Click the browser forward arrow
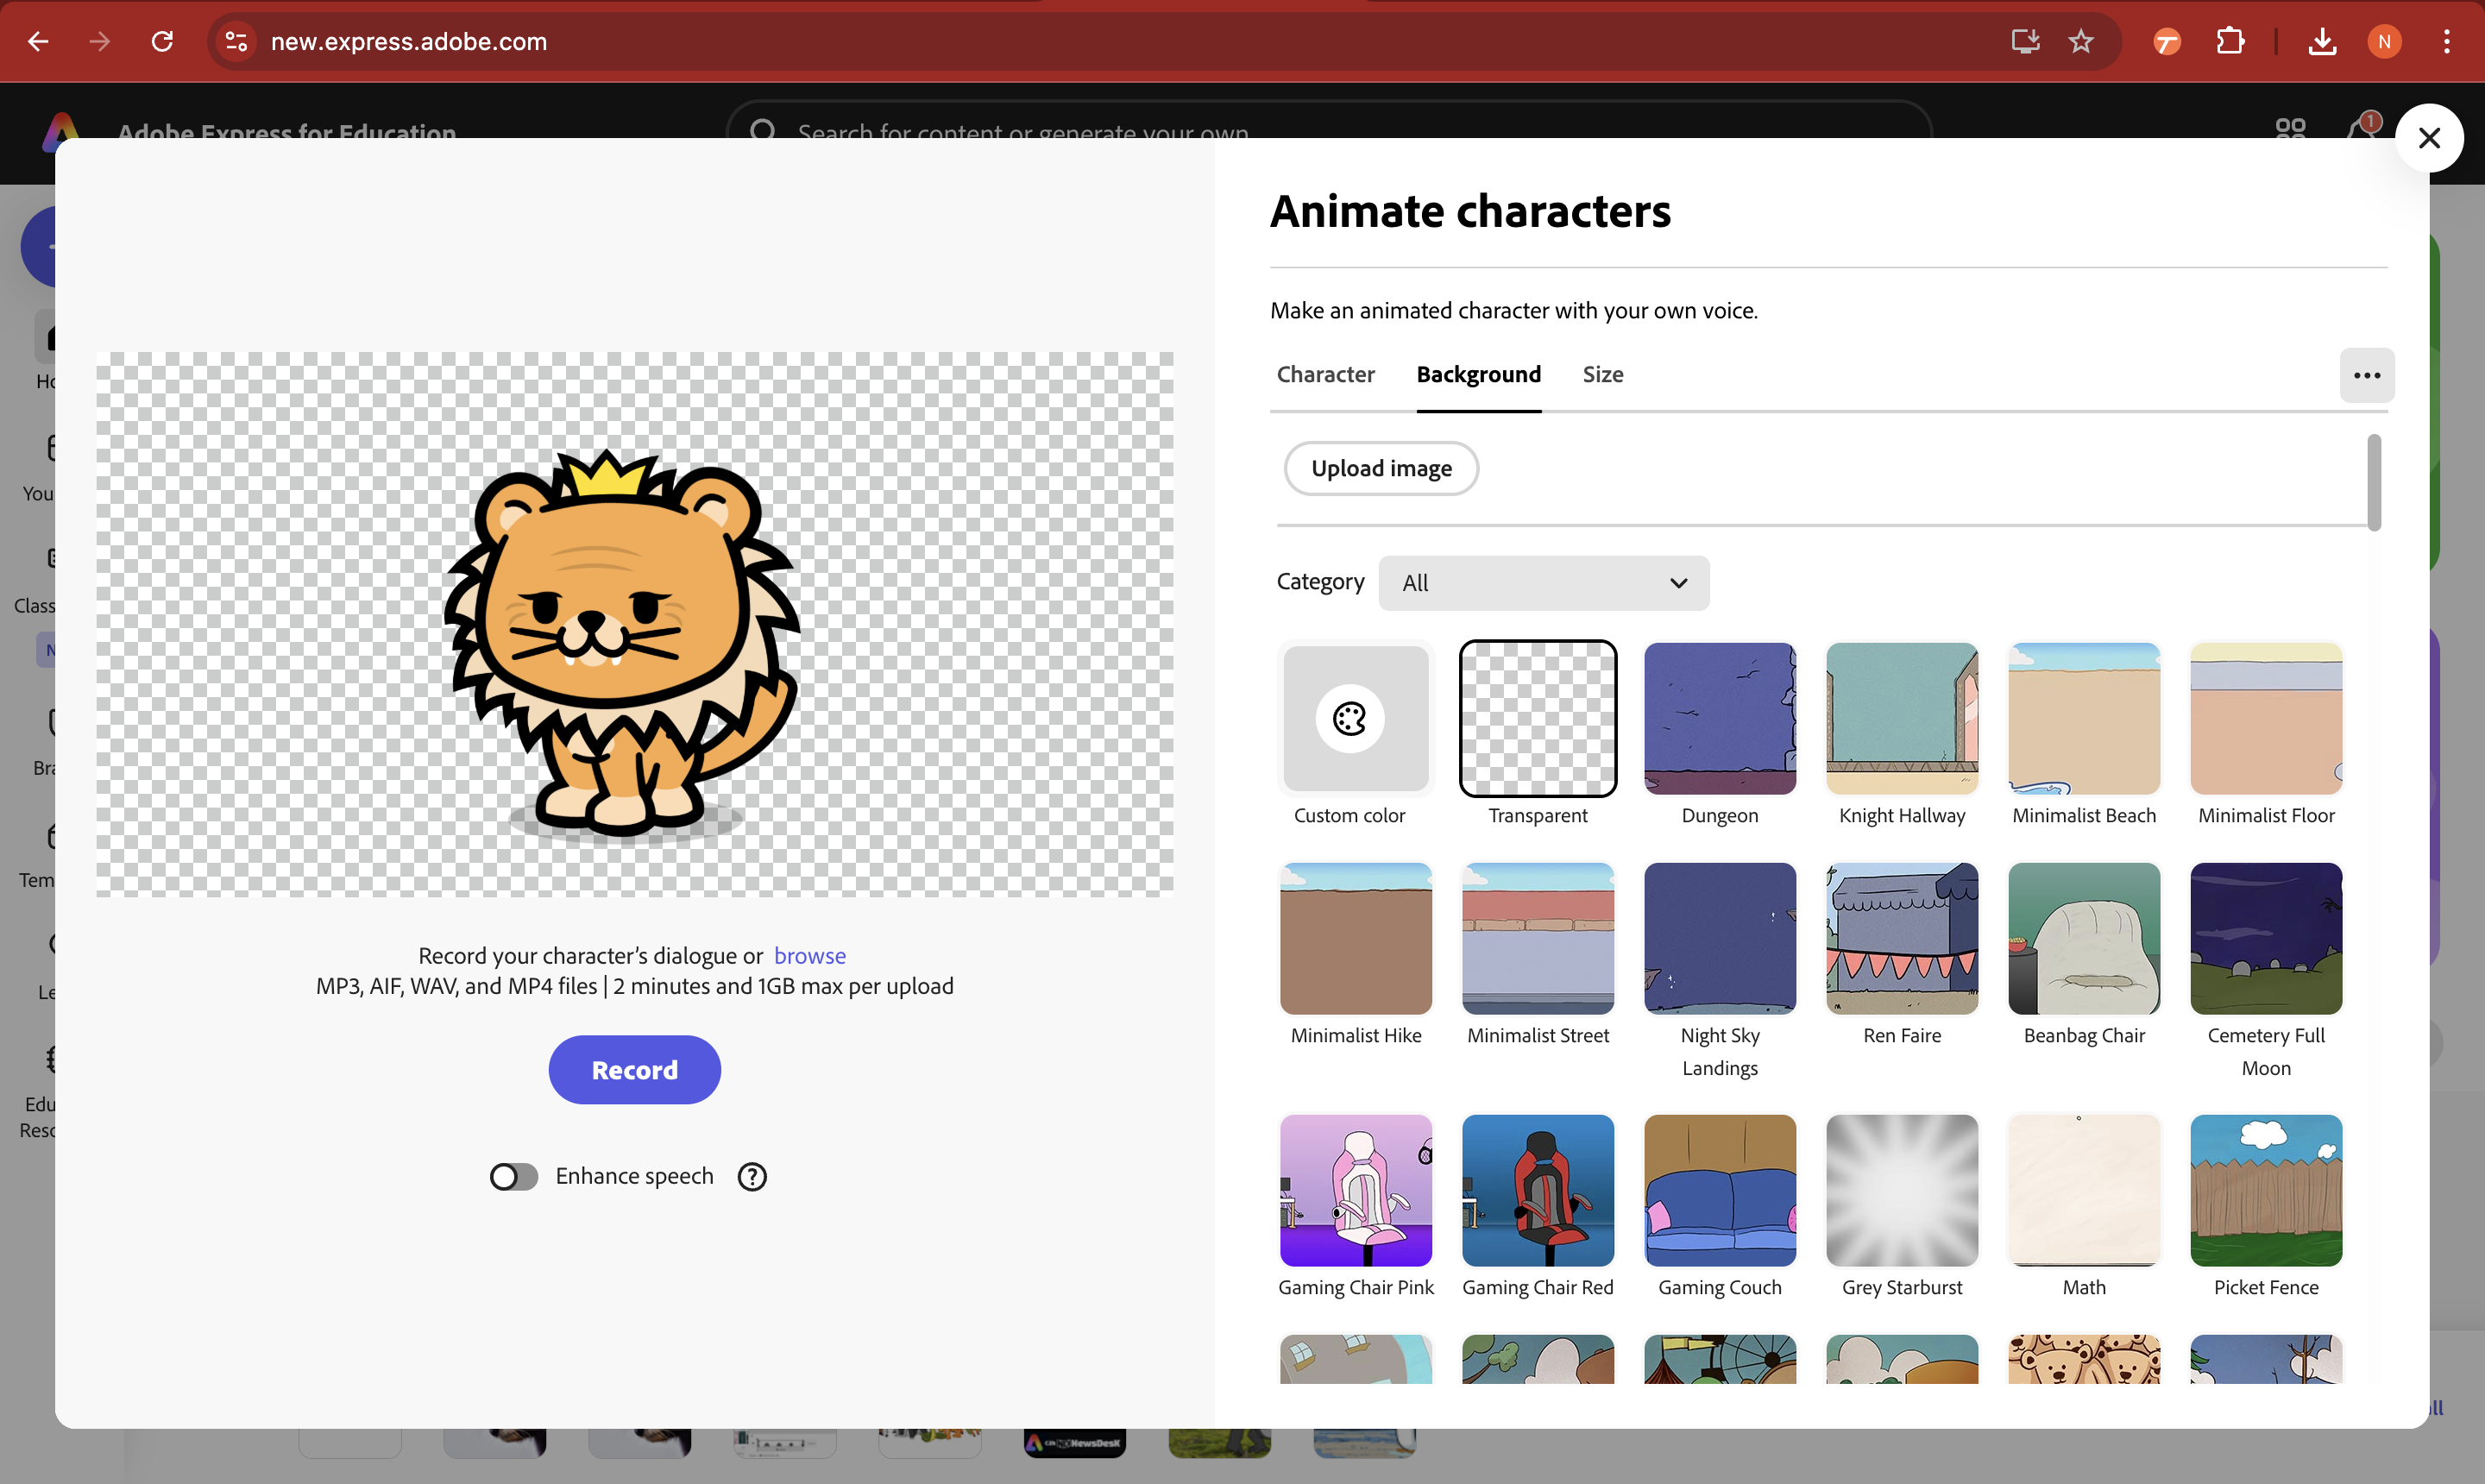Viewport: 2485px width, 1484px height. [100, 41]
